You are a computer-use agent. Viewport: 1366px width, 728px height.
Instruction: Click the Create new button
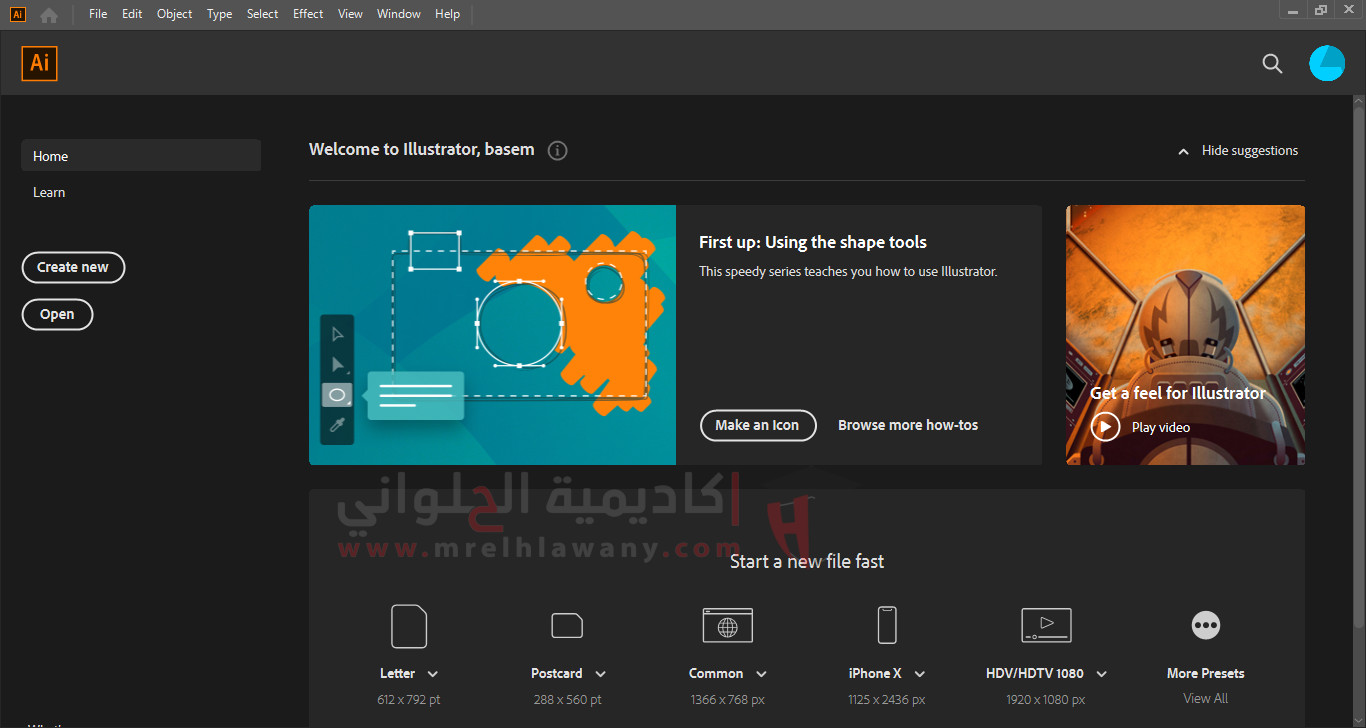[x=73, y=267]
